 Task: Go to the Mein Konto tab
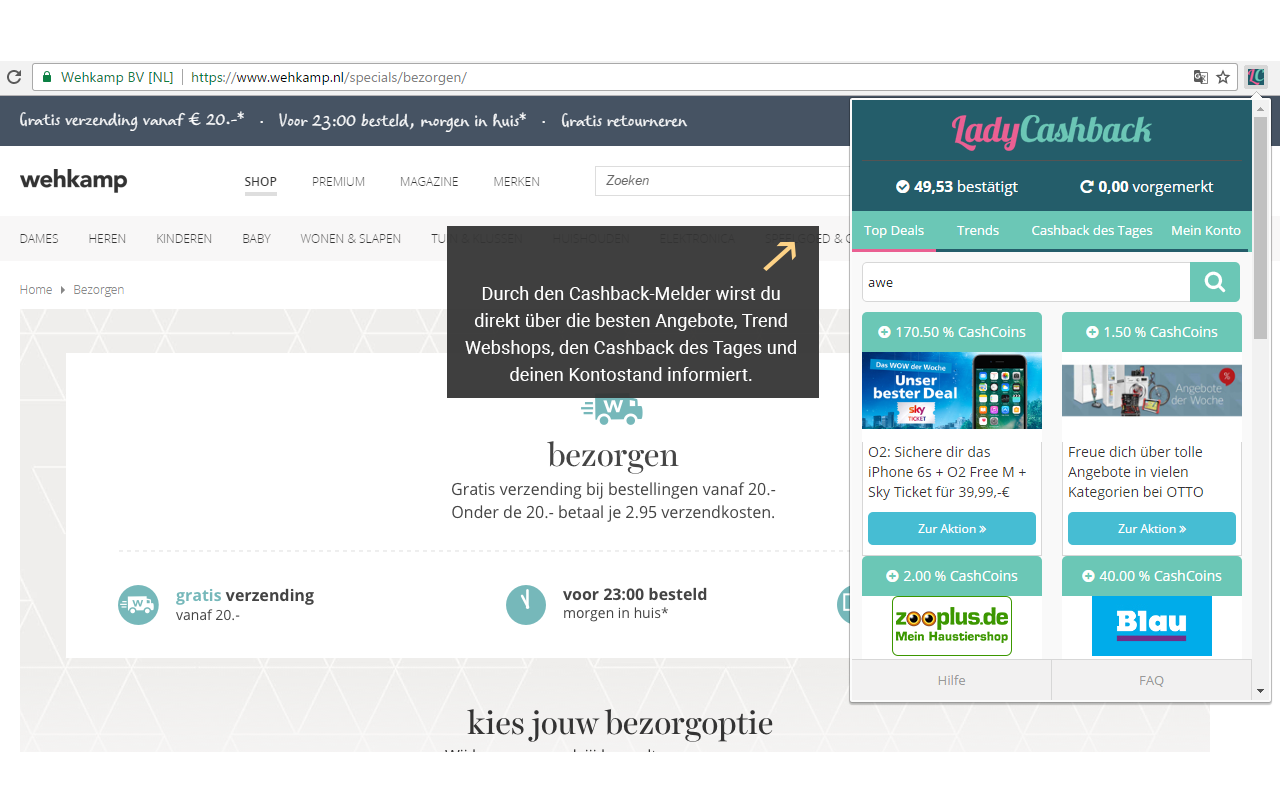pos(1206,230)
